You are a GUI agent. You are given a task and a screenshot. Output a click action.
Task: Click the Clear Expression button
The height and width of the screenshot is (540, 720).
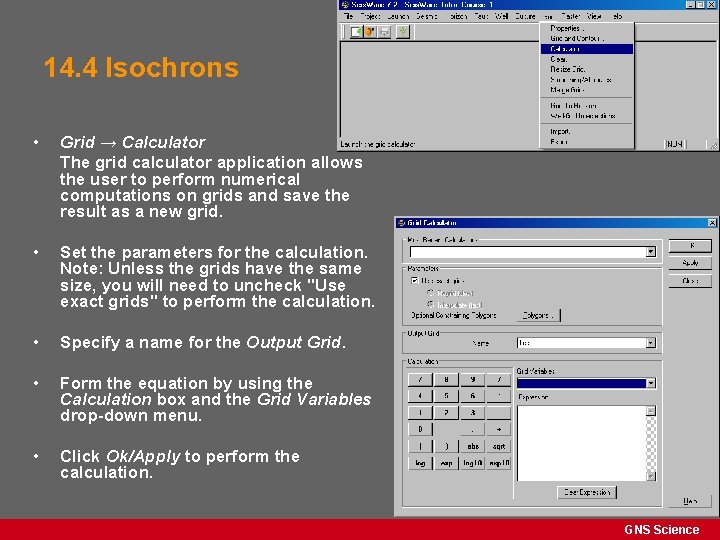point(587,492)
